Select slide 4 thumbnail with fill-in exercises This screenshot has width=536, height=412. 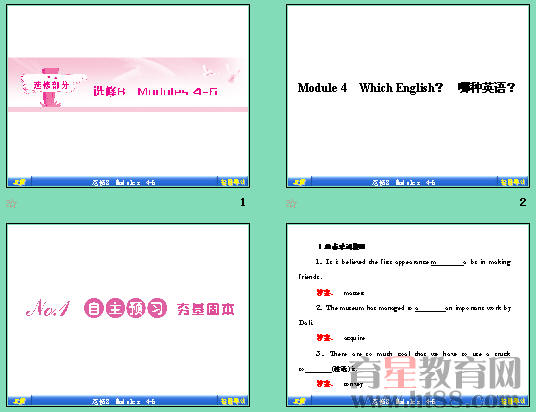click(408, 315)
